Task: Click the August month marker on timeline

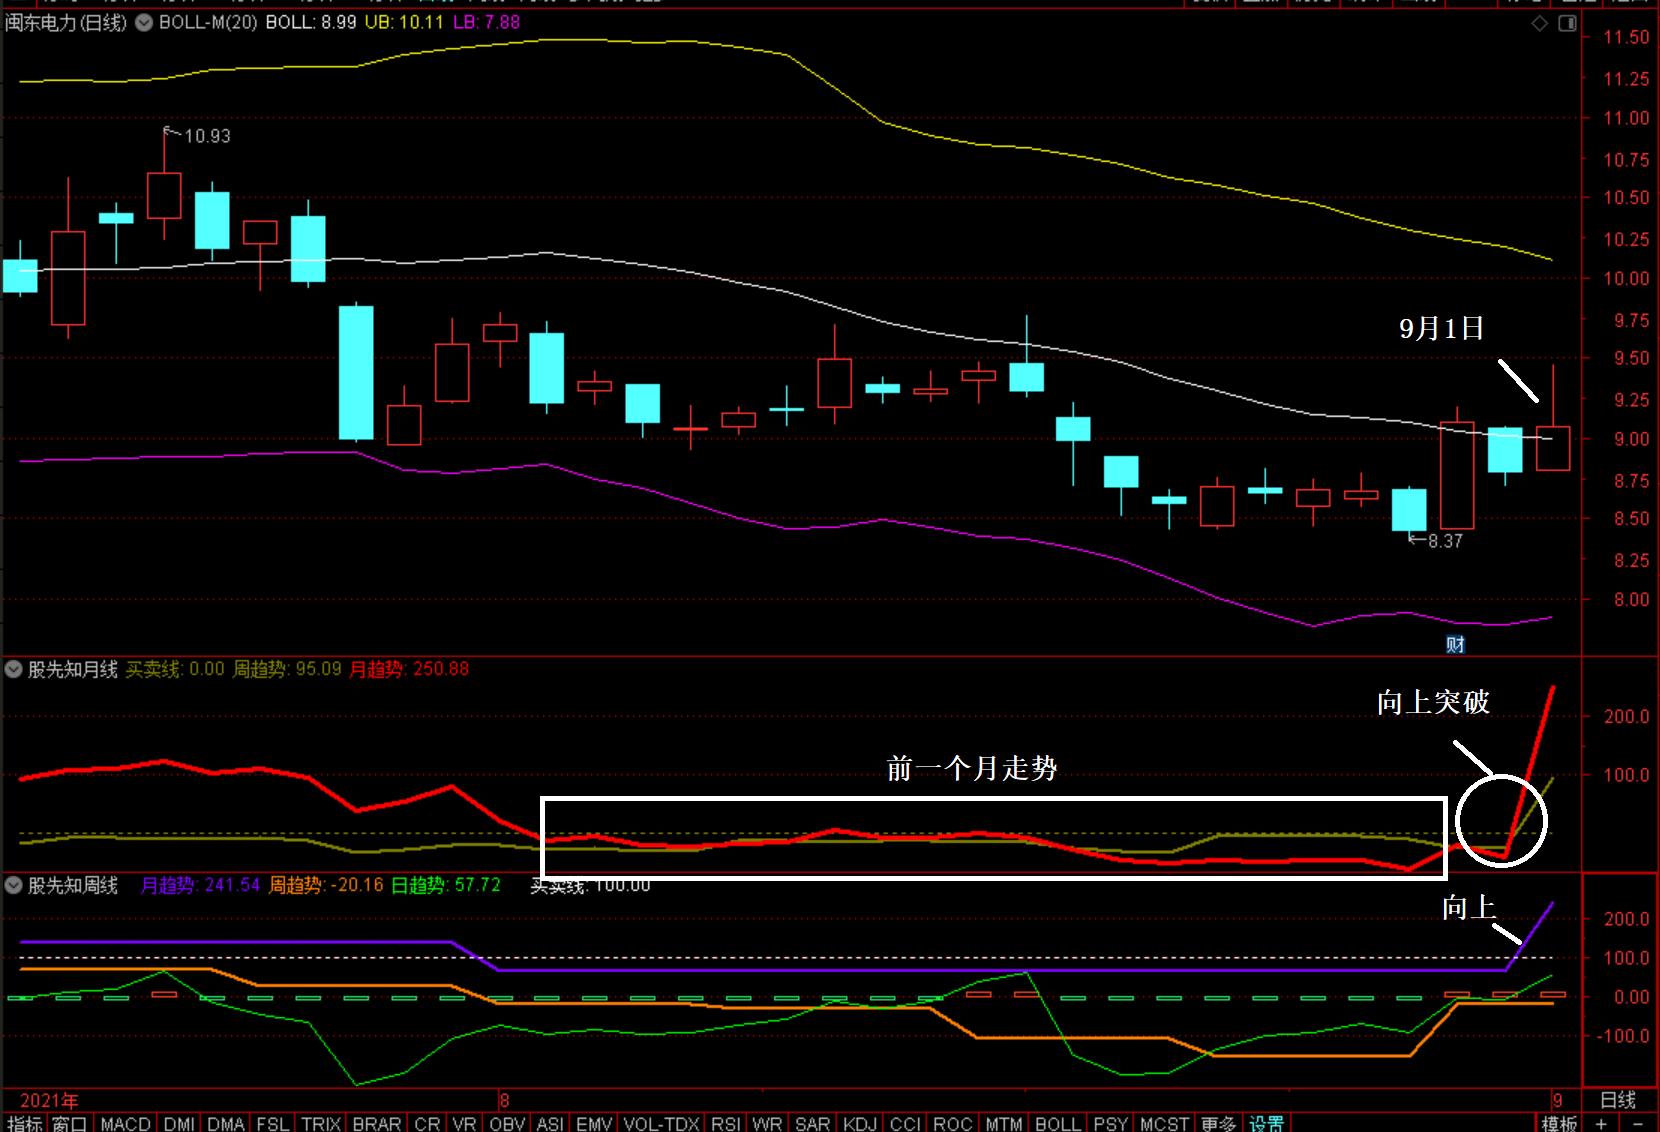Action: pos(504,1100)
